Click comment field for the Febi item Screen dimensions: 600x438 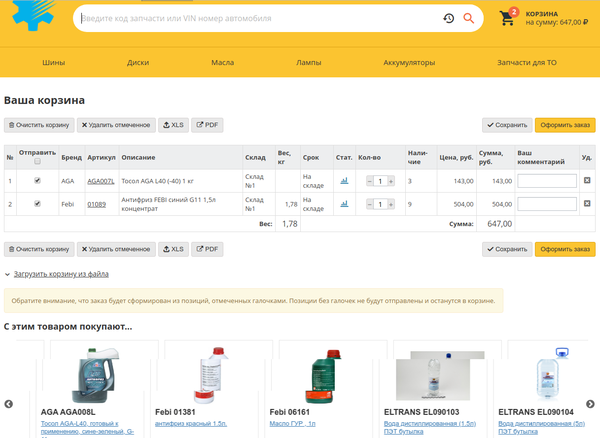coord(546,204)
